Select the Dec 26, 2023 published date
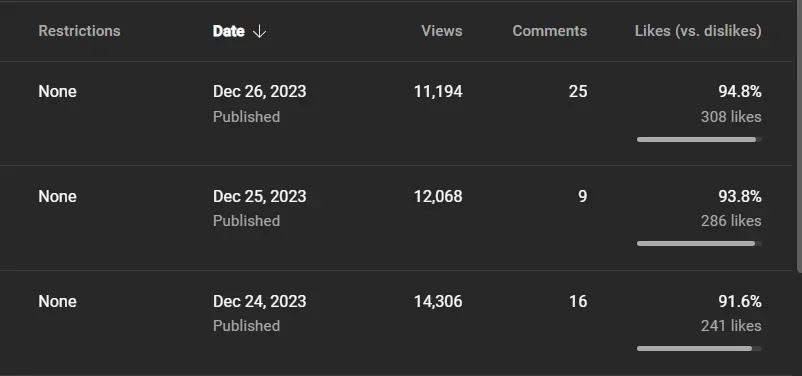This screenshot has height=376, width=802. (x=259, y=92)
